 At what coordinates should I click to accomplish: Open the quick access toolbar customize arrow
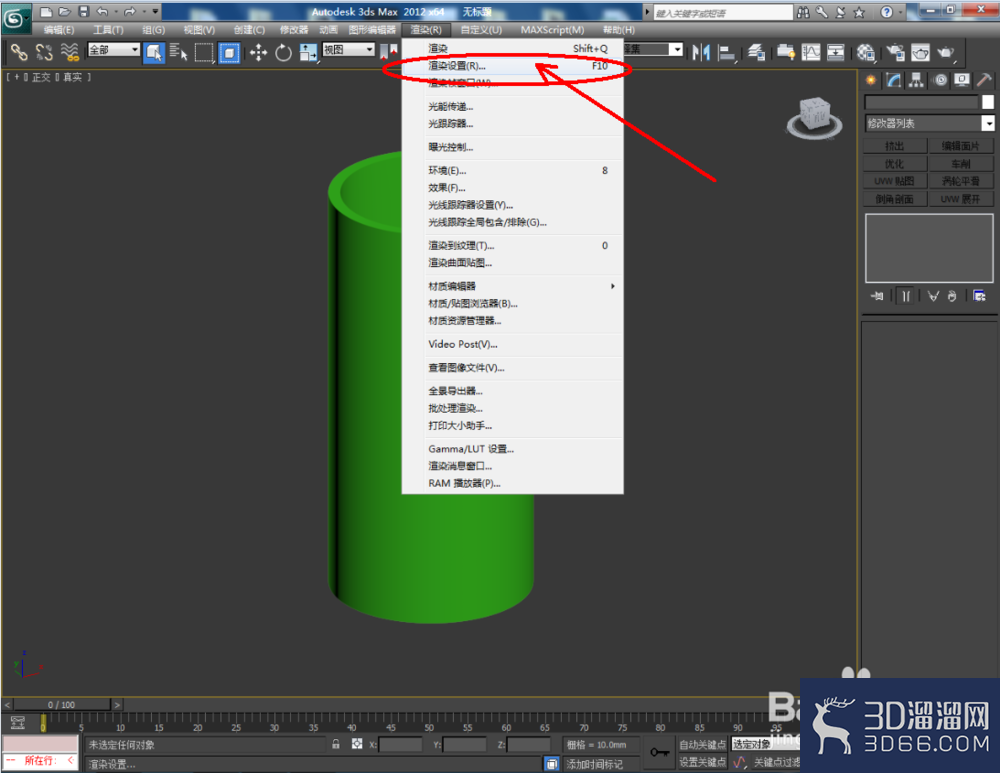[155, 11]
